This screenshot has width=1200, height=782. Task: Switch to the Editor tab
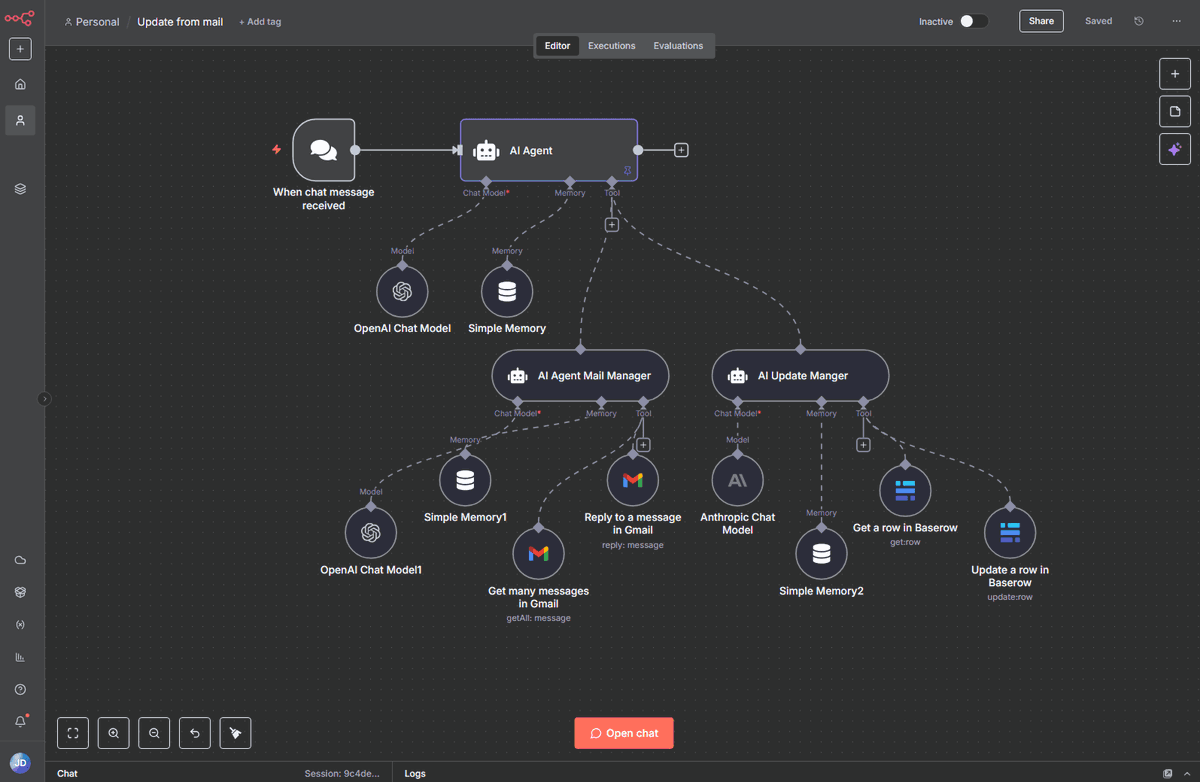tap(557, 46)
